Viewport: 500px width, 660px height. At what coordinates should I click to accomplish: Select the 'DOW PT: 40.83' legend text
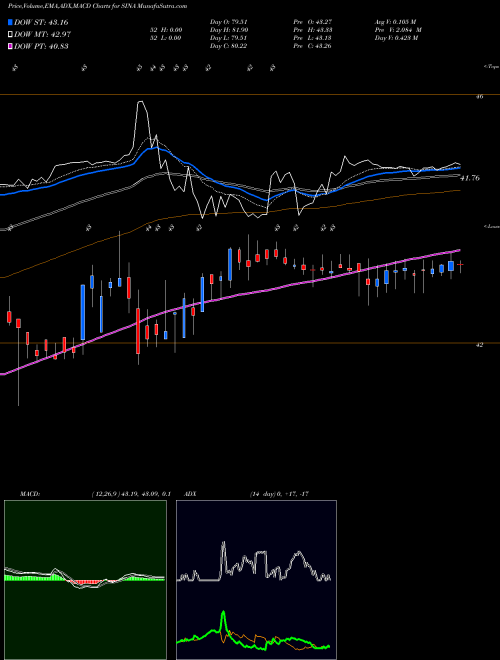[x=41, y=46]
